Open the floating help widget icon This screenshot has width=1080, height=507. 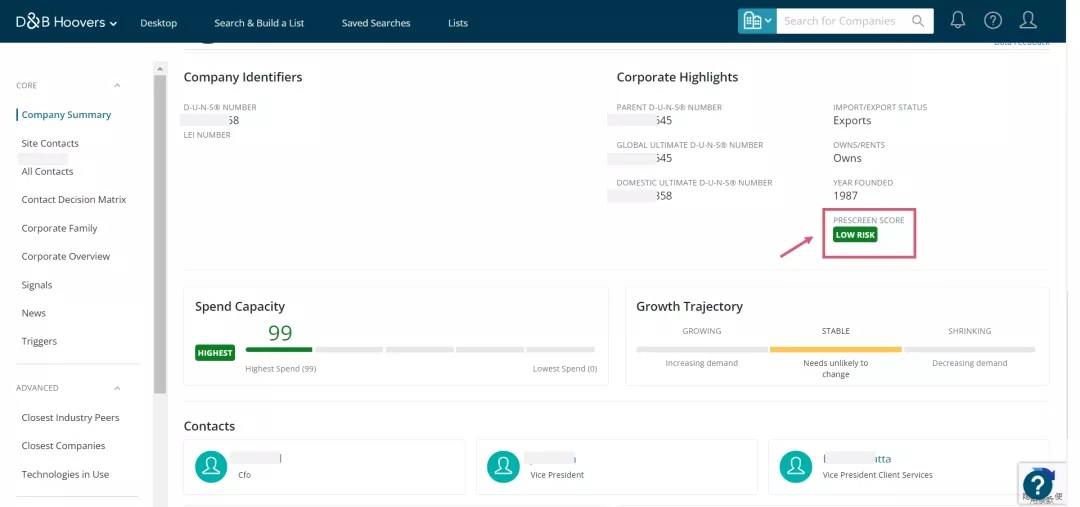pyautogui.click(x=1037, y=485)
